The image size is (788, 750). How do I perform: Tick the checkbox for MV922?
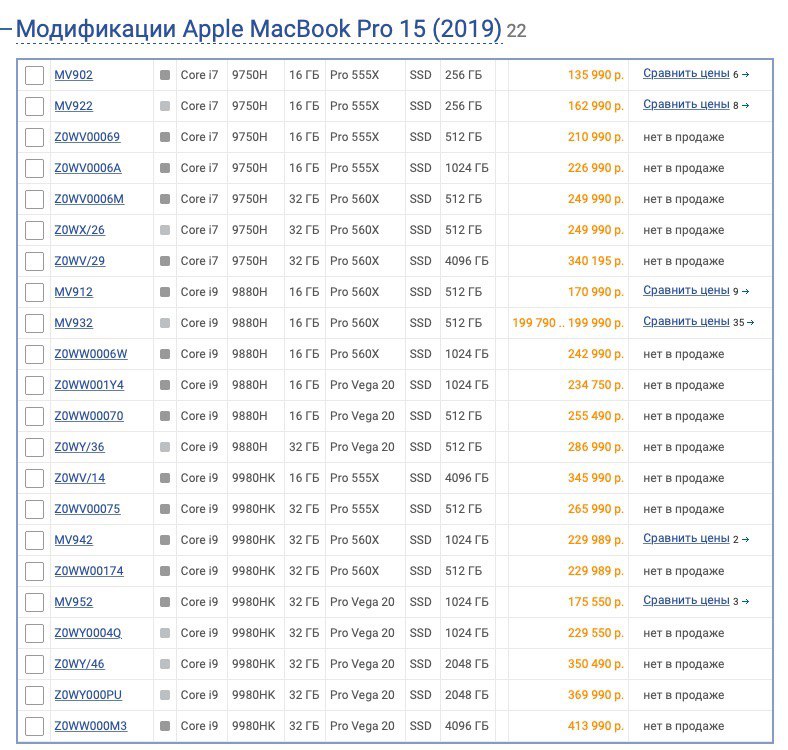[34, 107]
